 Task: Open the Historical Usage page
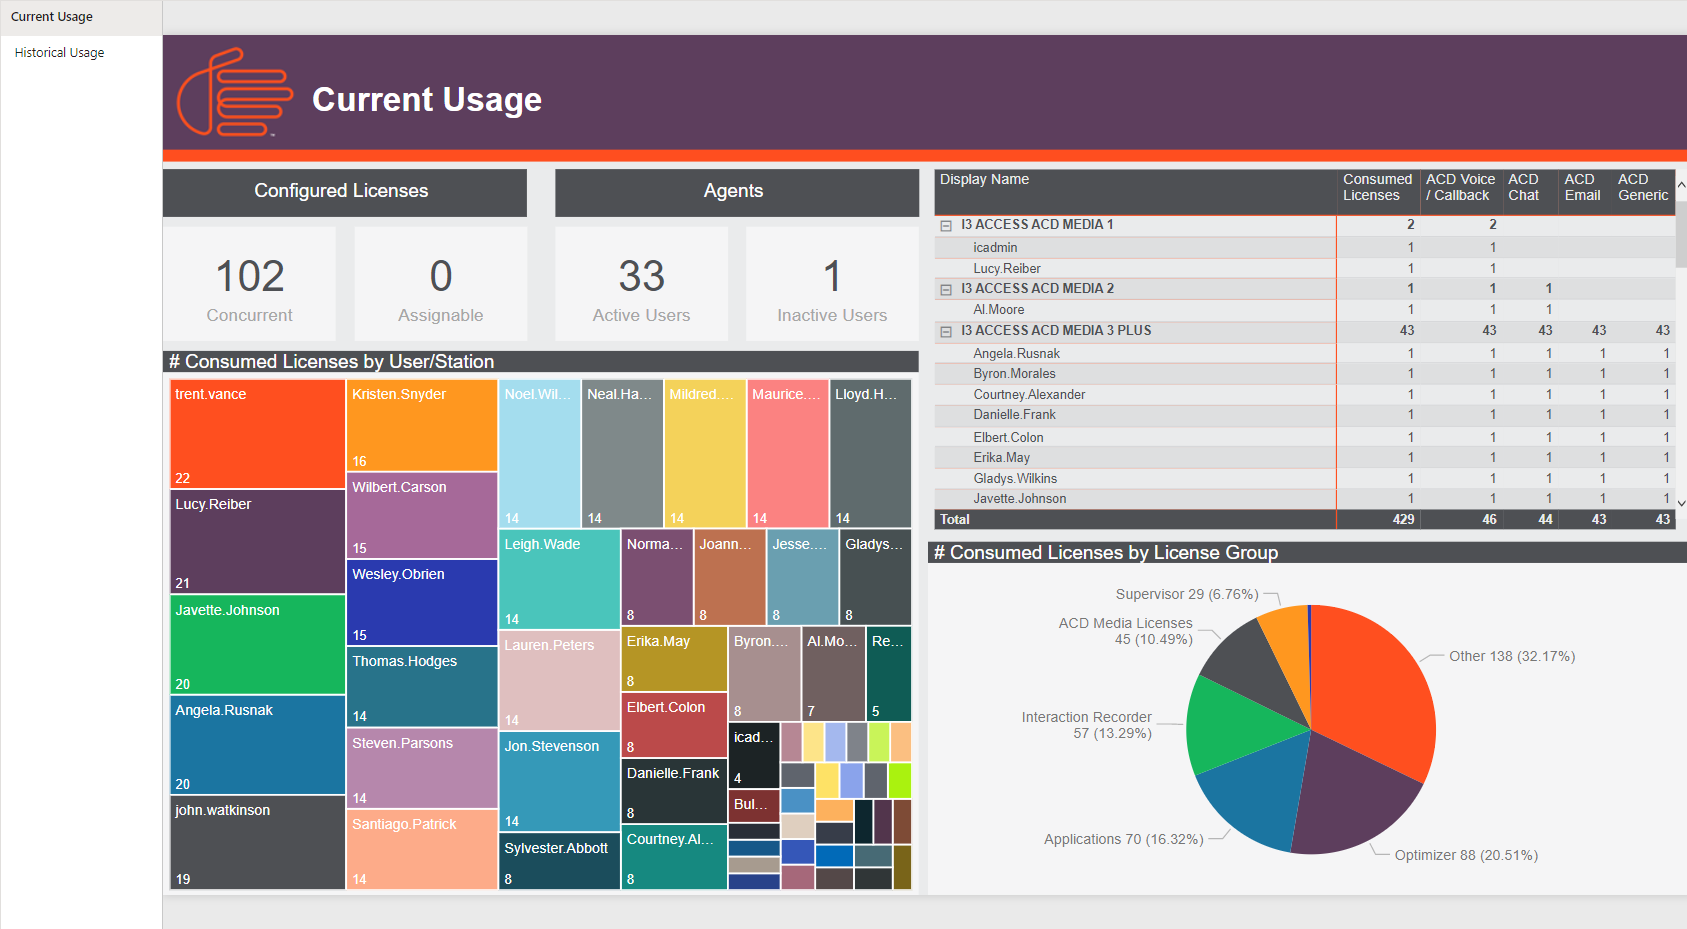click(x=58, y=52)
